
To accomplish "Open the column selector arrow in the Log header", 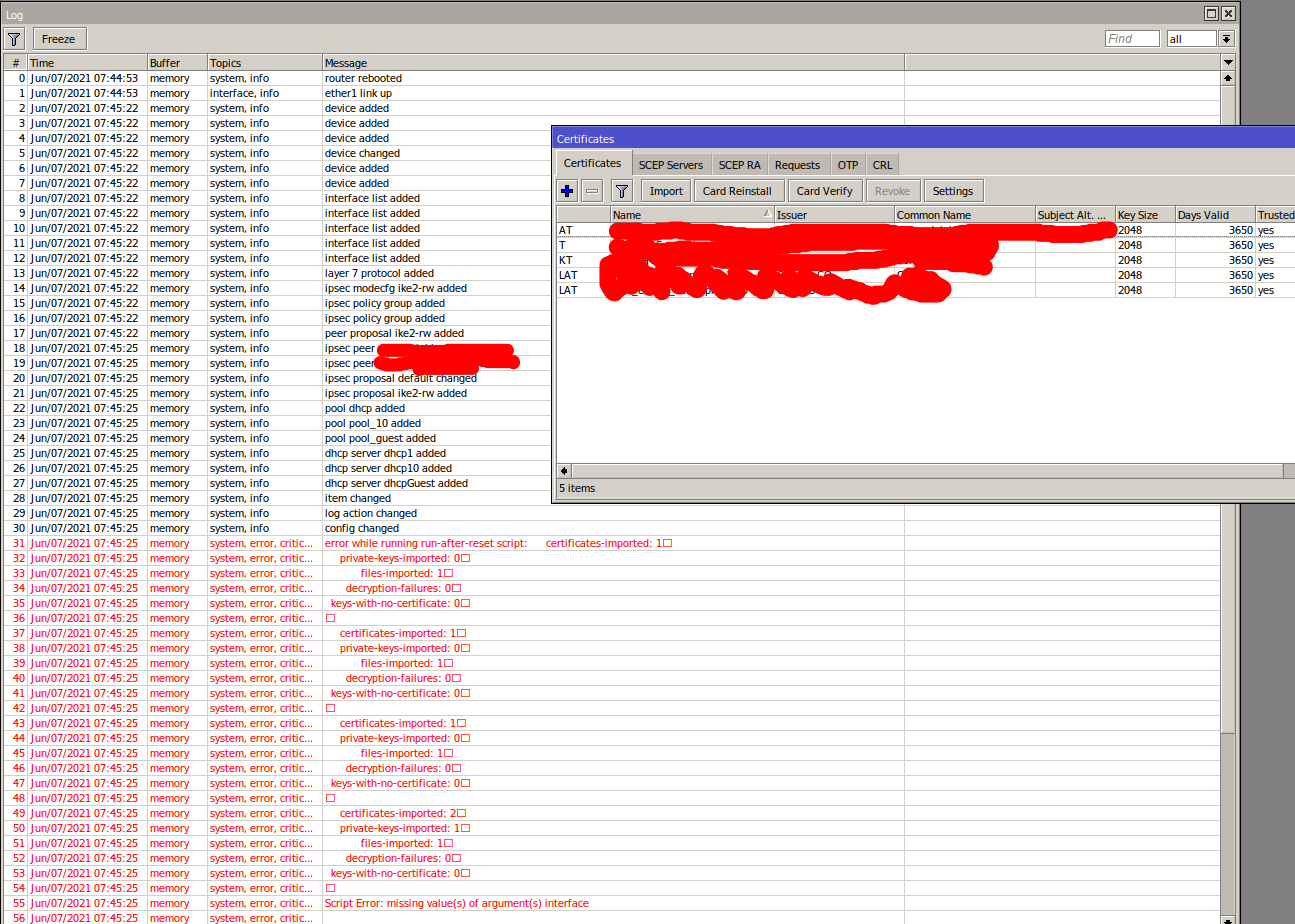I will pyautogui.click(x=1228, y=62).
